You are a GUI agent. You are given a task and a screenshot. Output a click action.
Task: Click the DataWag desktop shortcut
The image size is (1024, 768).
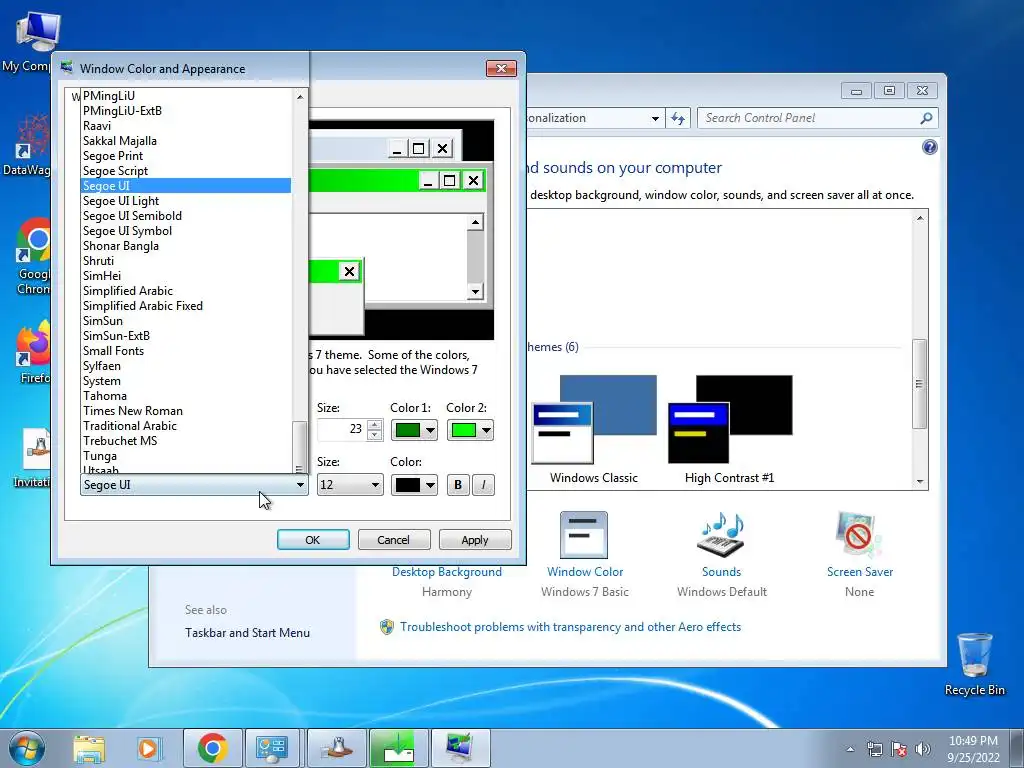click(29, 145)
